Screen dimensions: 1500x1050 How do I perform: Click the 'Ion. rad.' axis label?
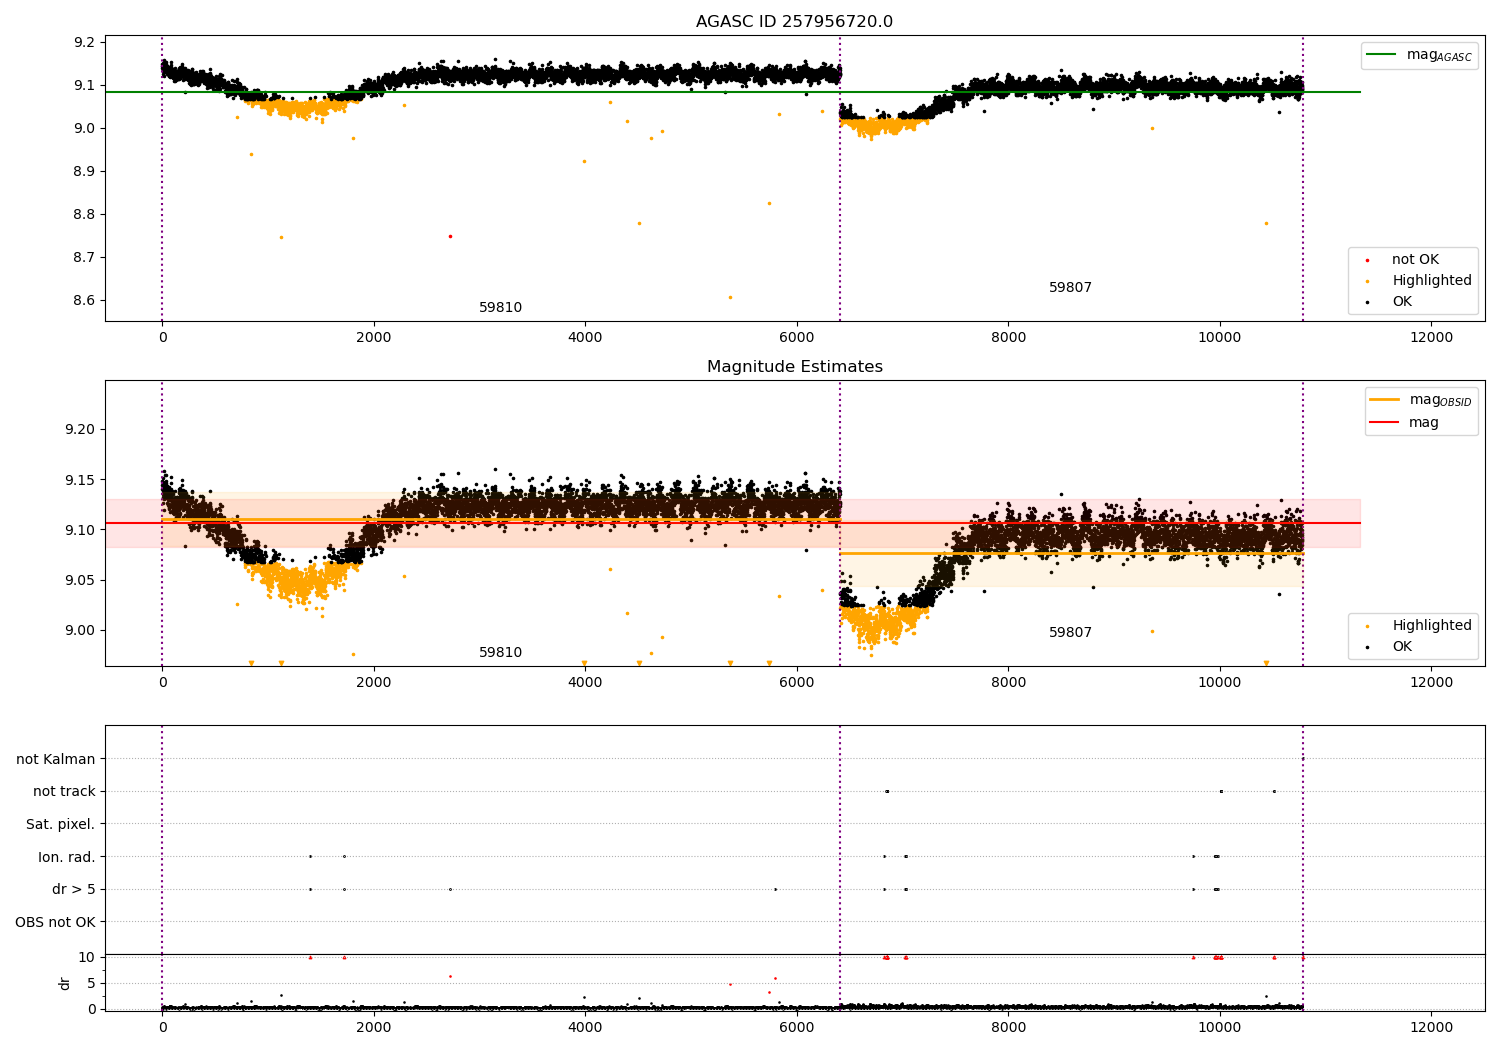coord(67,857)
